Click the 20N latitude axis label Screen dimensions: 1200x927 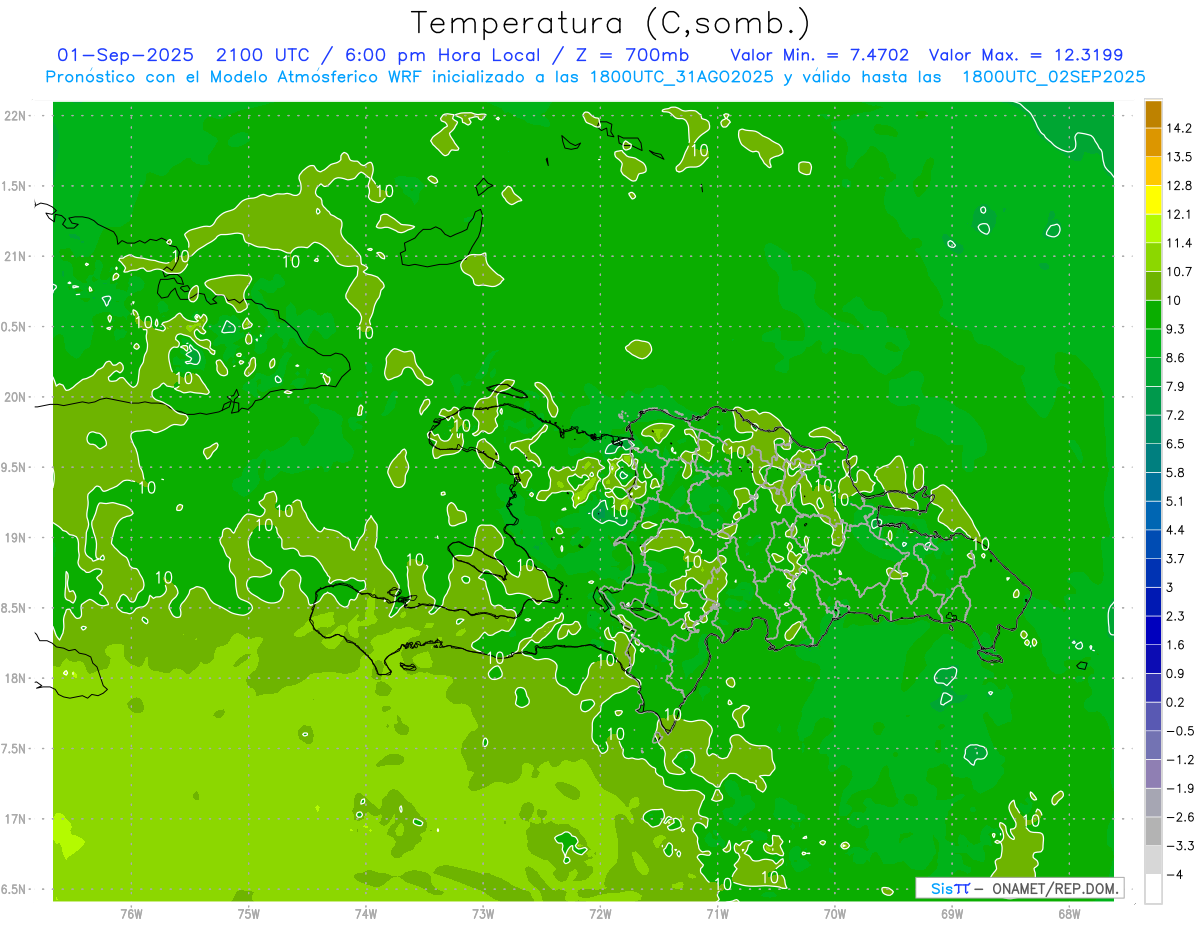(x=16, y=397)
